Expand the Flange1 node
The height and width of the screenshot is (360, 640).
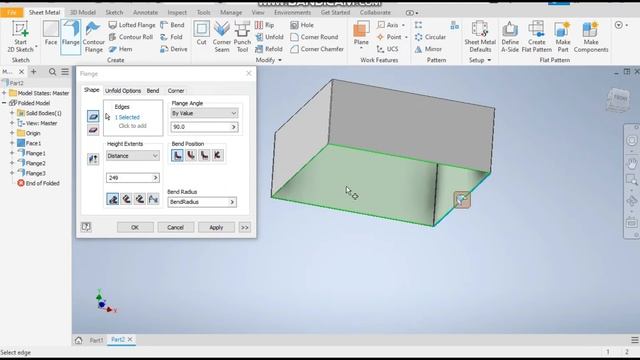click(12, 153)
